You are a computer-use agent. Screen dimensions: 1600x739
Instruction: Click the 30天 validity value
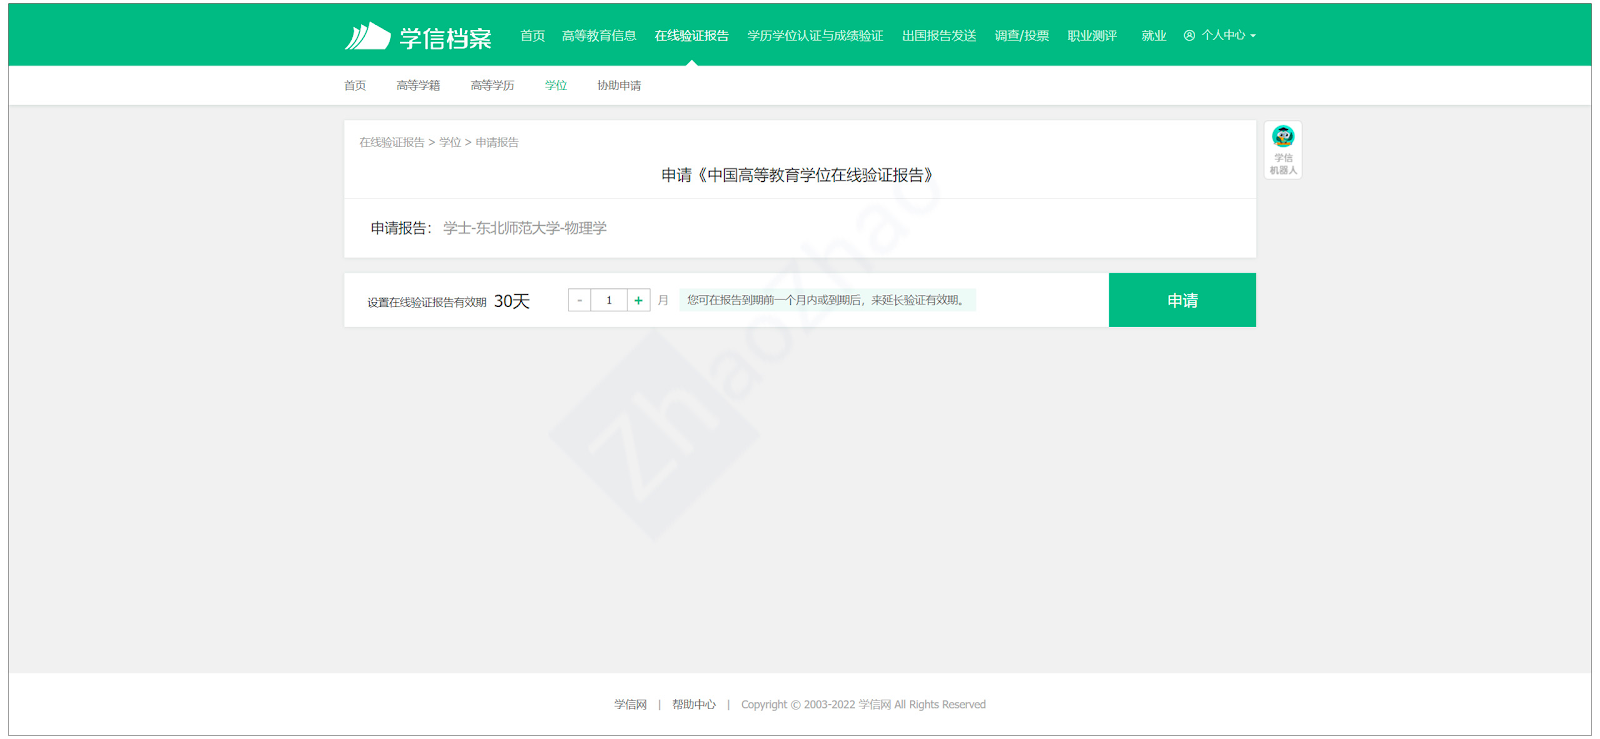click(512, 301)
